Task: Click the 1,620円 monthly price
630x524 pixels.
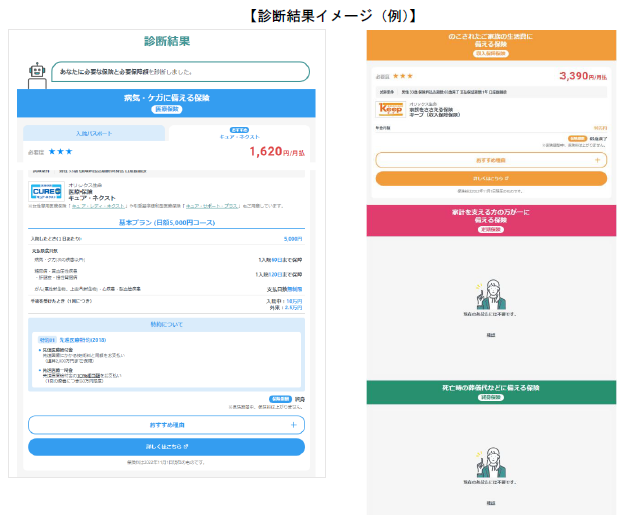Action: point(277,151)
